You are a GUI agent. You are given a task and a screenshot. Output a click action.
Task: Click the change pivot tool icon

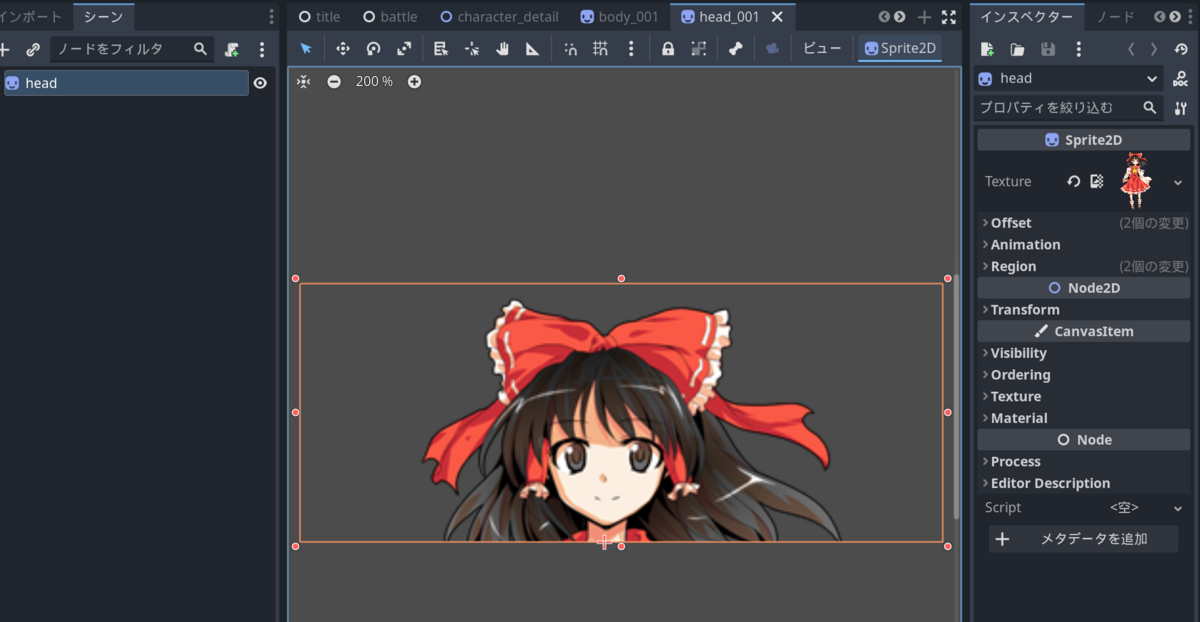point(472,48)
